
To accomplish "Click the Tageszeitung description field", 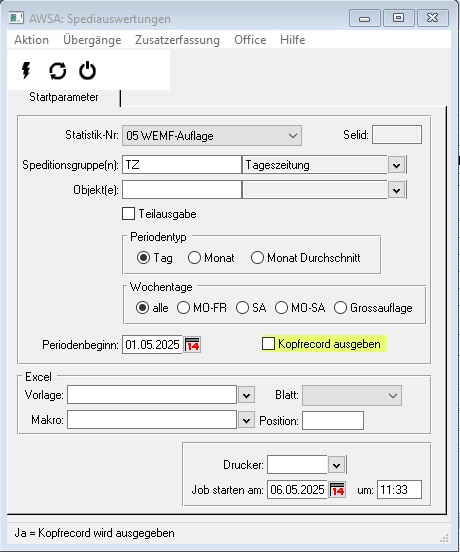I will [315, 165].
